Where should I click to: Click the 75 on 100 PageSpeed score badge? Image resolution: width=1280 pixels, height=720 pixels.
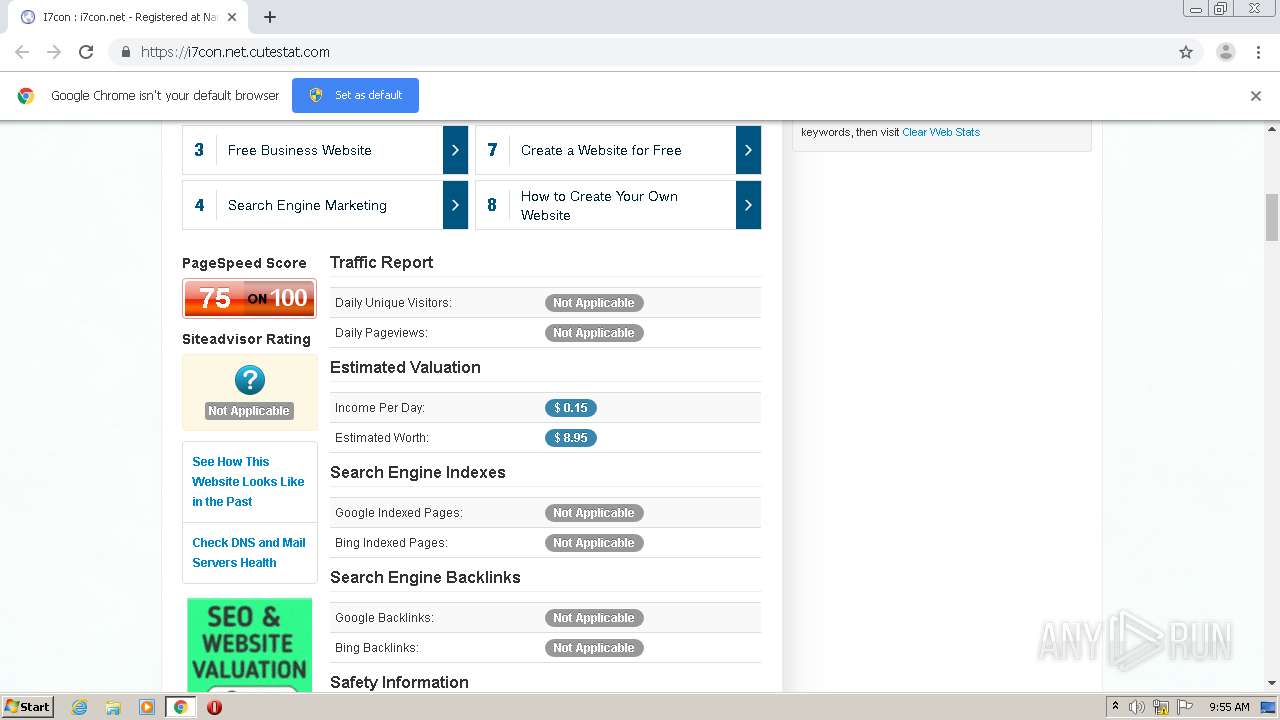tap(249, 298)
